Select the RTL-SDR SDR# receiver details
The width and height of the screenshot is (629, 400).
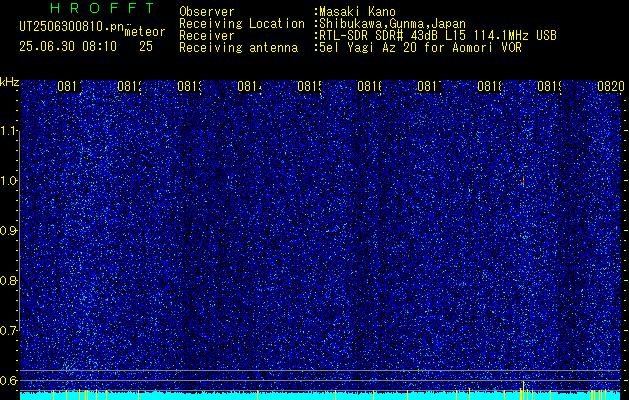pyautogui.click(x=436, y=36)
